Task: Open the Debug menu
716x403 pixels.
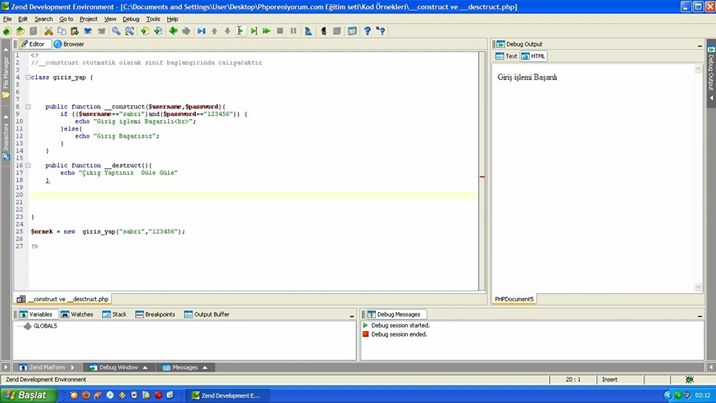Action: pyautogui.click(x=131, y=19)
